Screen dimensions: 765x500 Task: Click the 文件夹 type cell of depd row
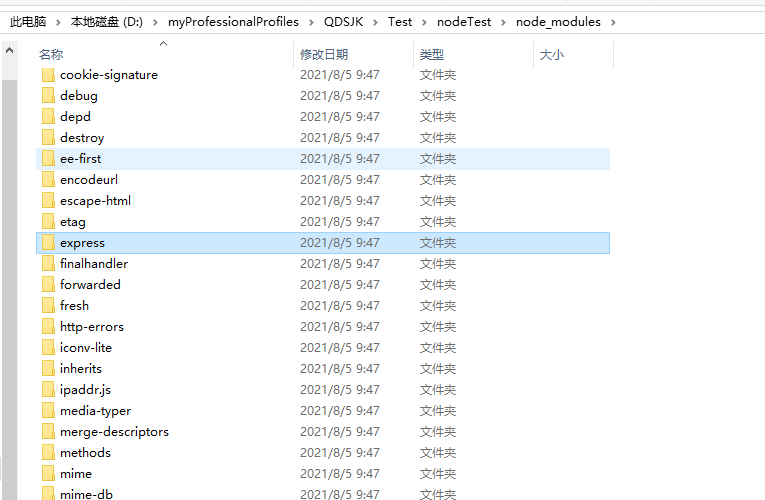coord(438,117)
